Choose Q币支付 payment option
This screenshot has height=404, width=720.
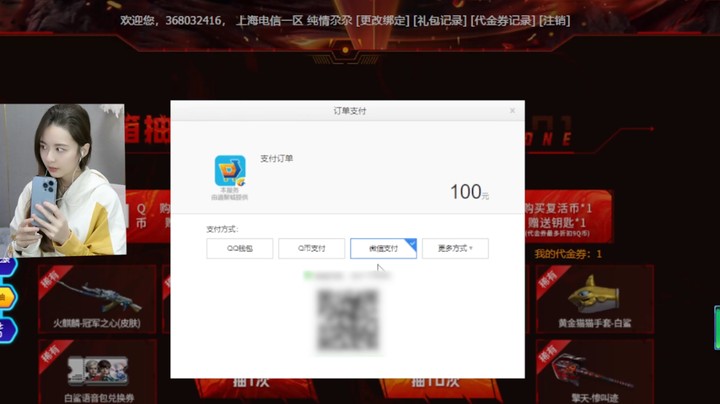(311, 248)
